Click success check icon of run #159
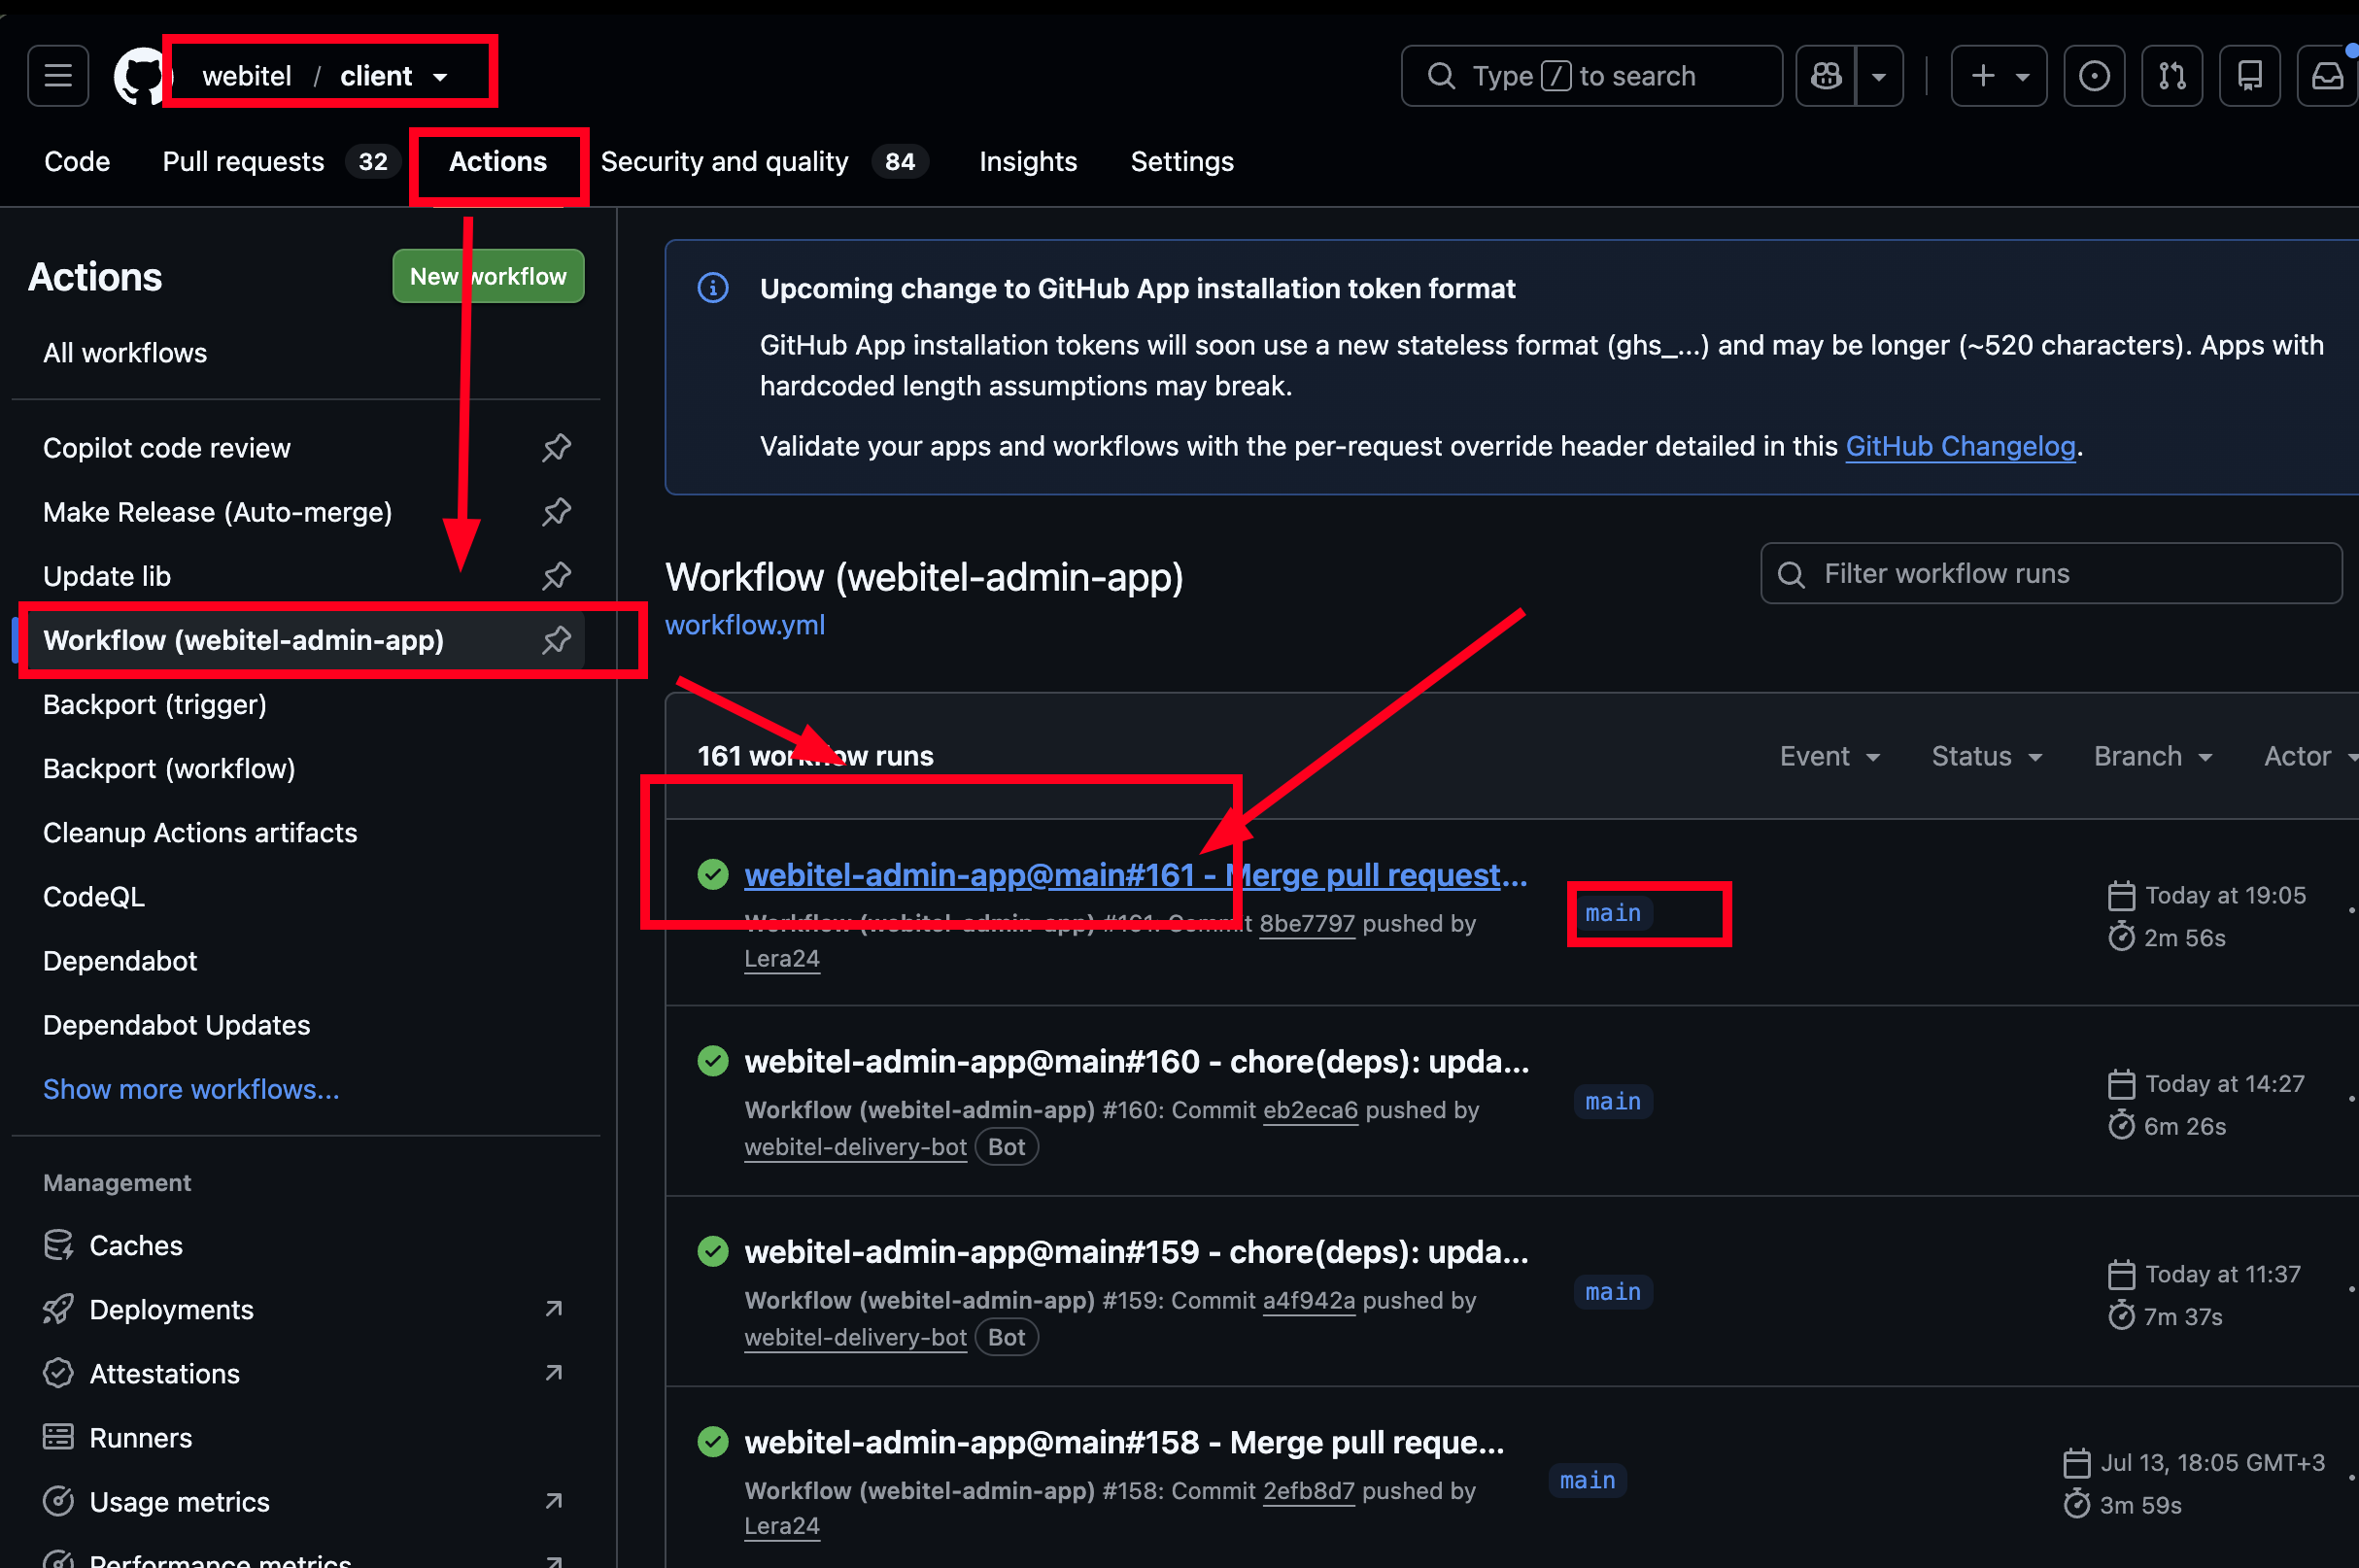The width and height of the screenshot is (2359, 1568). [x=713, y=1251]
